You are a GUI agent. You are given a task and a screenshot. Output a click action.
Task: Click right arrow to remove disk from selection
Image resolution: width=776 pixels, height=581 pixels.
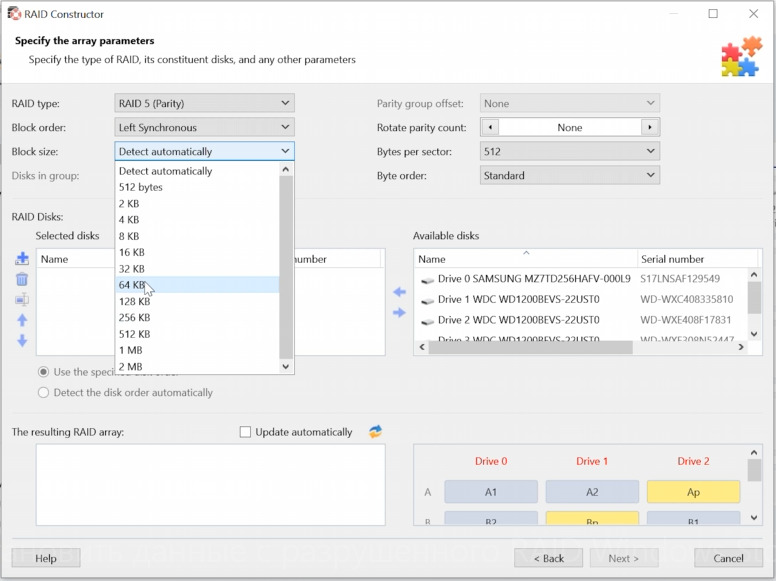pyautogui.click(x=399, y=312)
